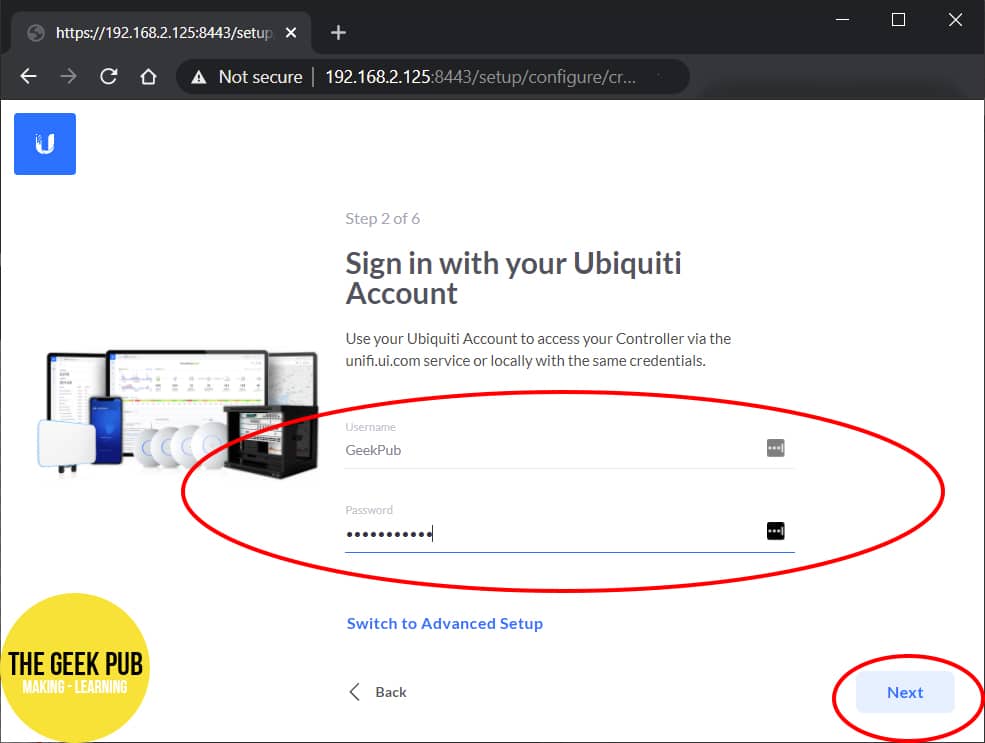Click the Geek Pub yellow circle logo
The image size is (985, 743).
click(75, 668)
